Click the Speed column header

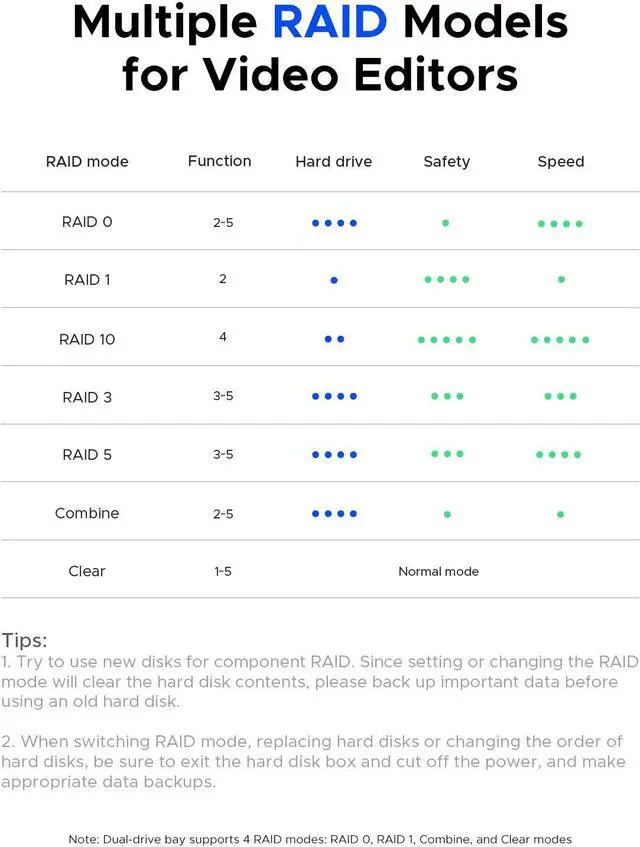[x=561, y=162]
